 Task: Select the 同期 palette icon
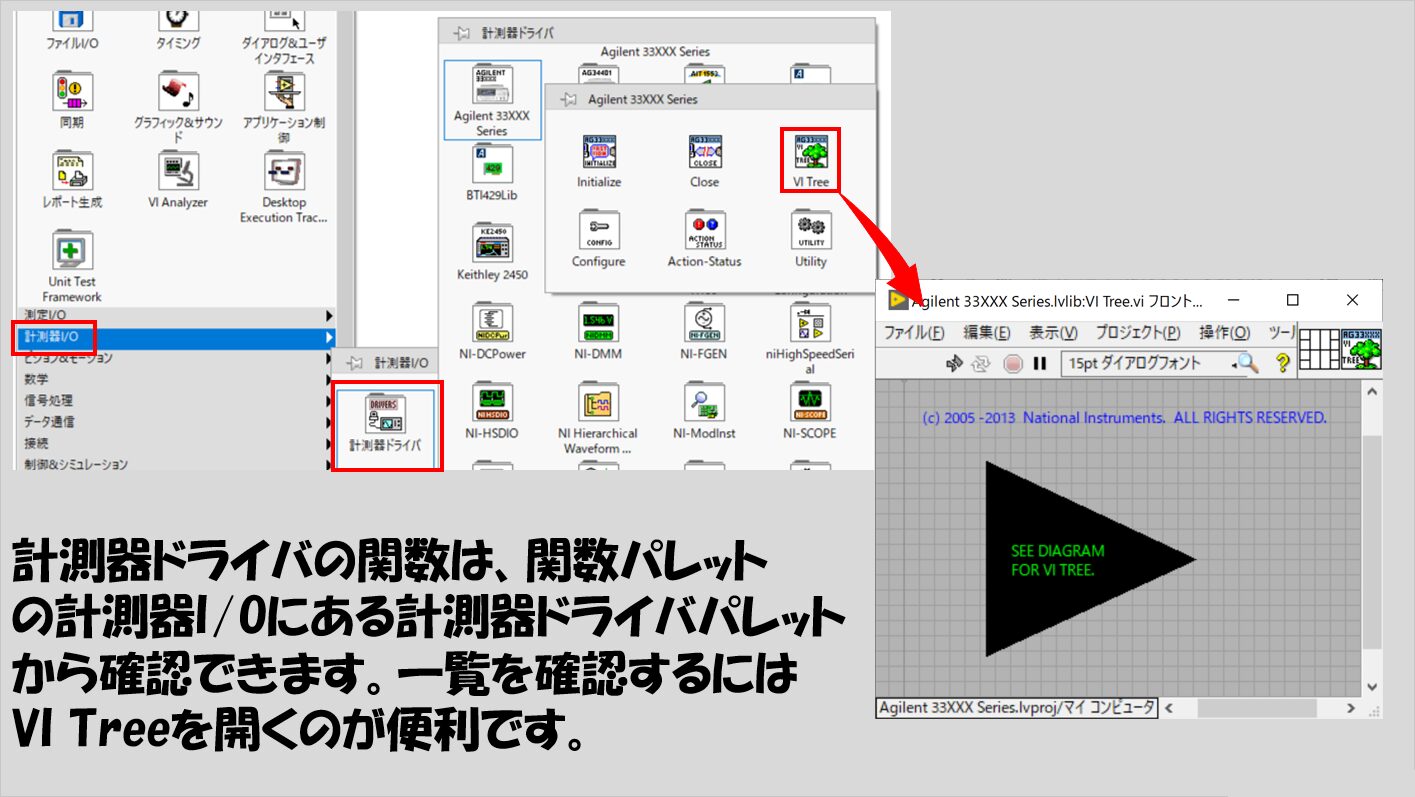(73, 92)
